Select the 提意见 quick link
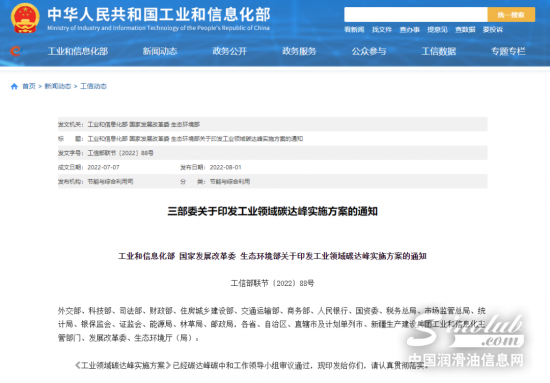Screen dimensions: 550x383 (437, 30)
